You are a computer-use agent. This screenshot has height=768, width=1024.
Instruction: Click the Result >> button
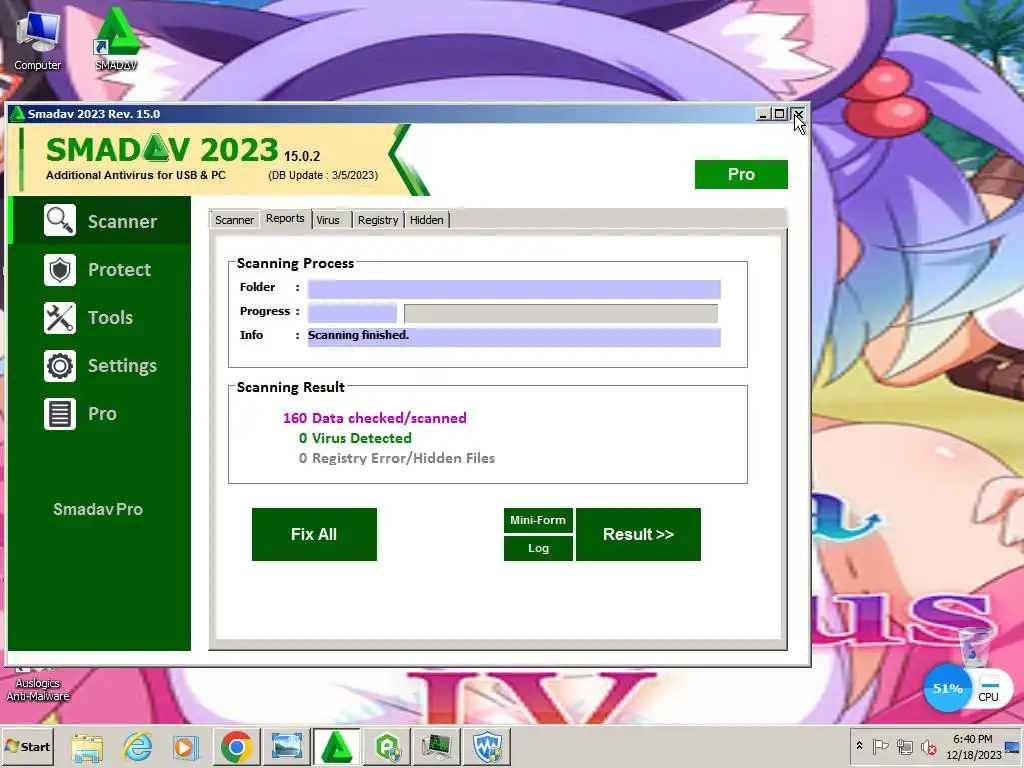tap(638, 534)
